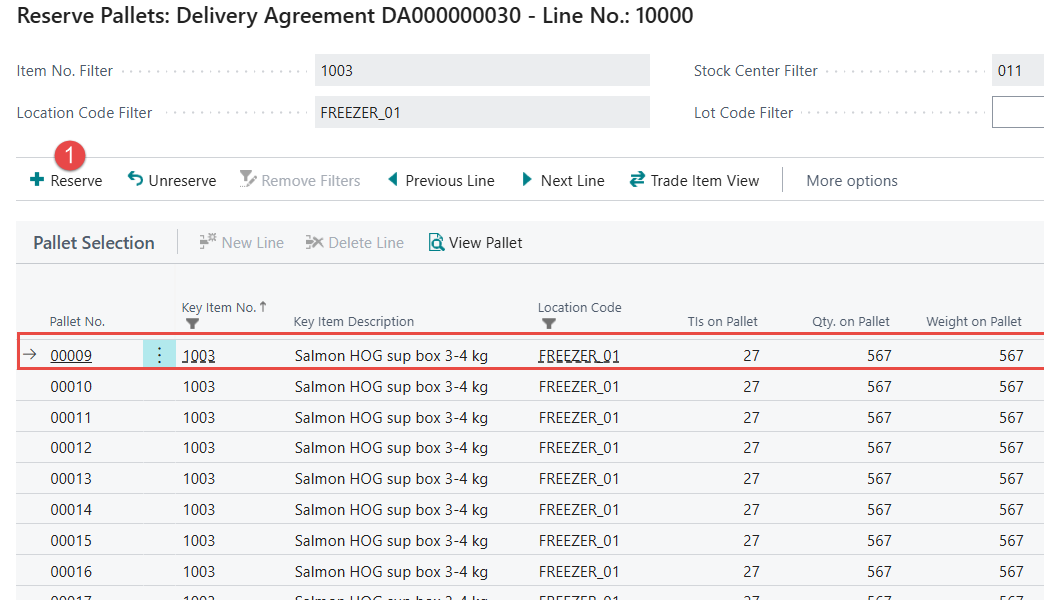Select pallet 00015 row
Image resolution: width=1044 pixels, height=600 pixels.
71,541
